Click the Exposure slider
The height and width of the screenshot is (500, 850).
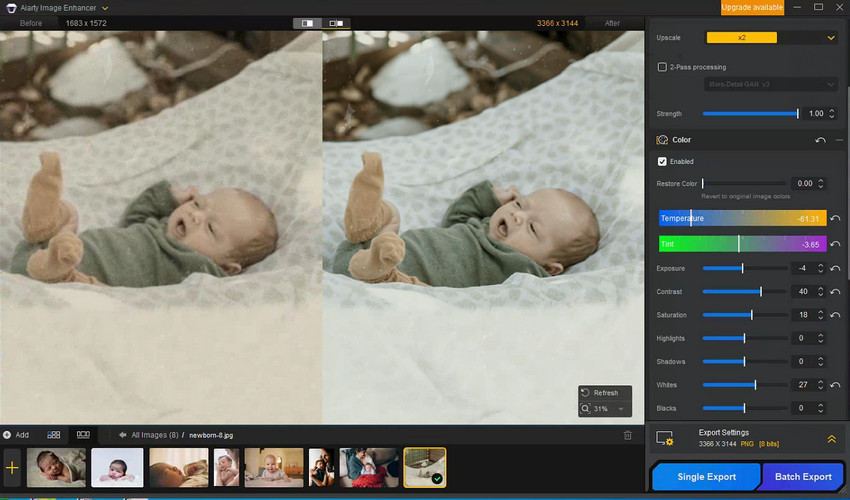coord(744,268)
